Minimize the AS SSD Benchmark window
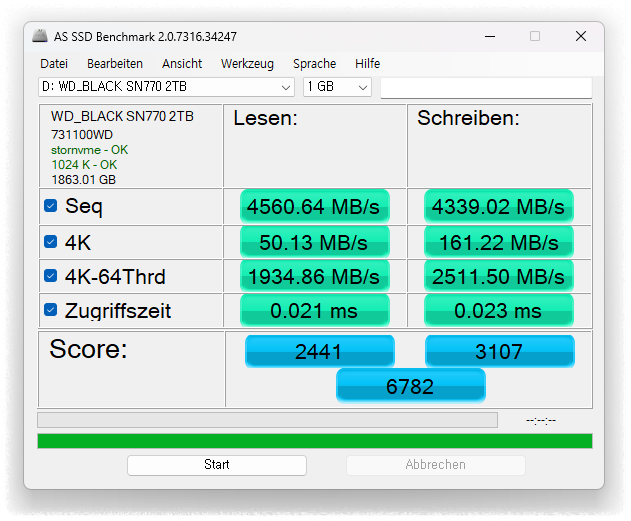The image size is (631, 521). point(490,36)
